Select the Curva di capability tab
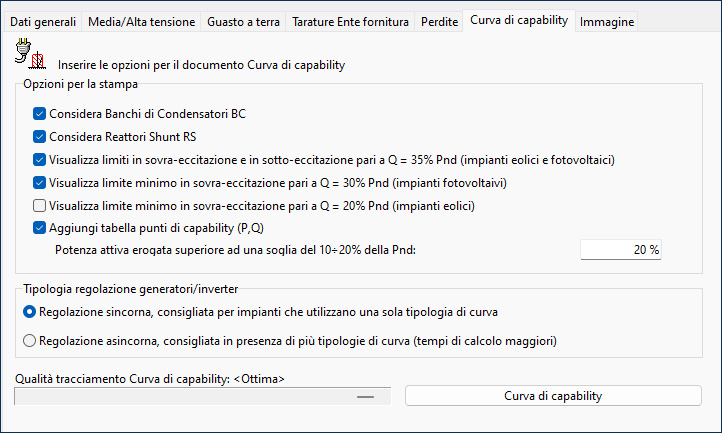Viewport: 722px width, 433px height. (x=519, y=20)
